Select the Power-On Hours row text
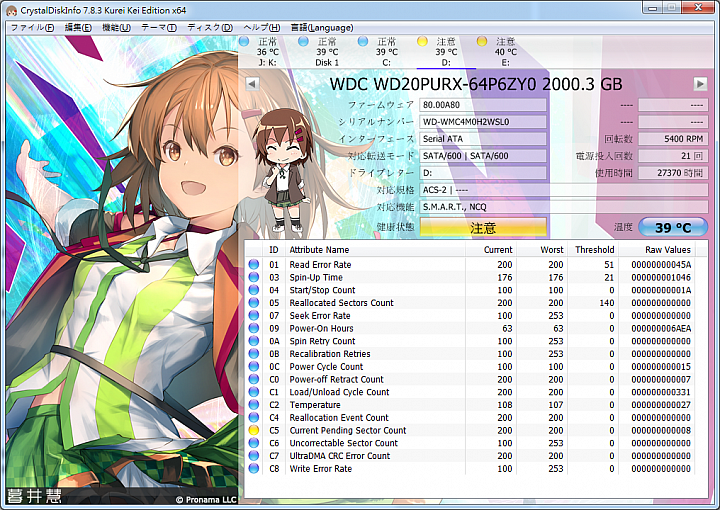Screen dimensions: 720x510 click(x=321, y=328)
